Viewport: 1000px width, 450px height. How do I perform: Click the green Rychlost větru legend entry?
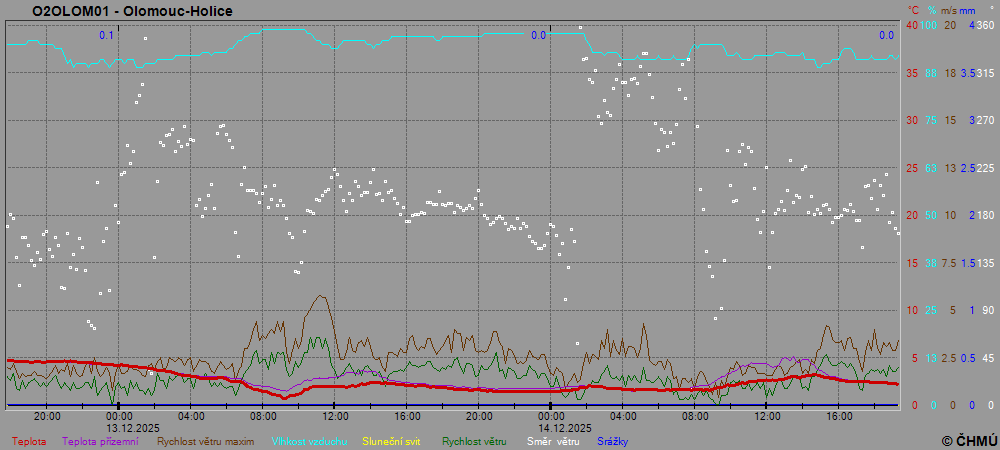tap(474, 440)
